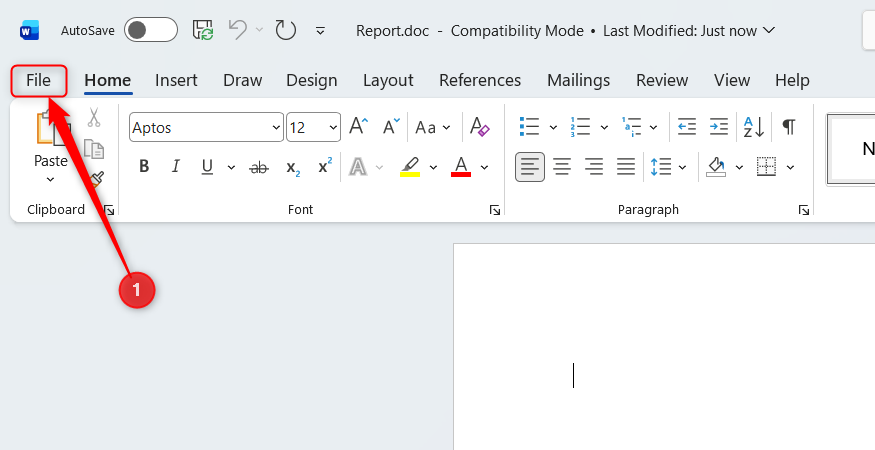Select Justify alignment
The width and height of the screenshot is (875, 450).
626,166
